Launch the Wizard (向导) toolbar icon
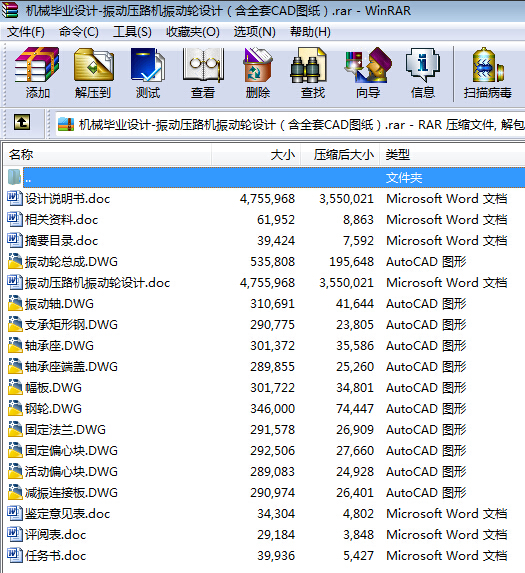The image size is (525, 573). click(368, 65)
